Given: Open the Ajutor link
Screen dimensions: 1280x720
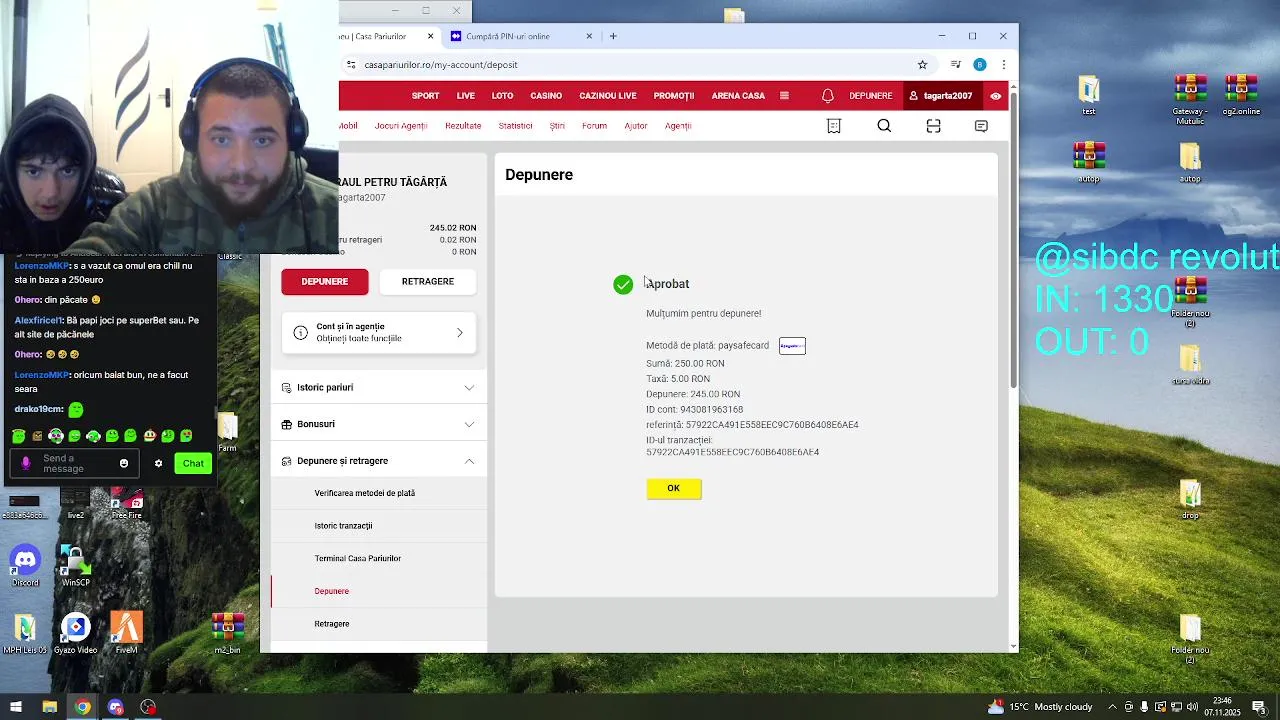Looking at the screenshot, I should coord(636,126).
